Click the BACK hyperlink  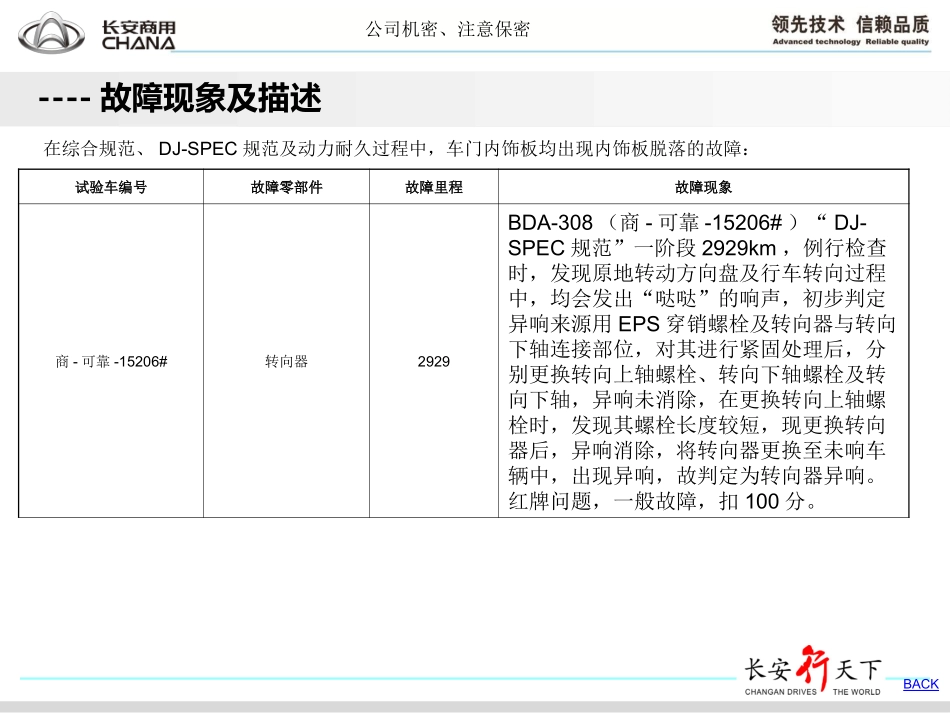pyautogui.click(x=920, y=684)
